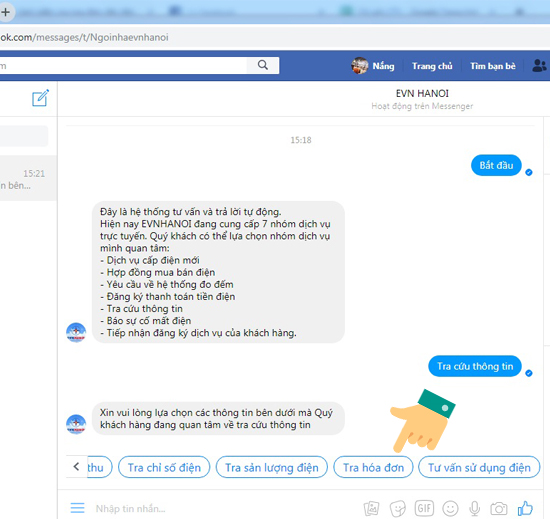Choose quick reply Tra sản lượng điện
The image size is (550, 519).
pos(271,467)
